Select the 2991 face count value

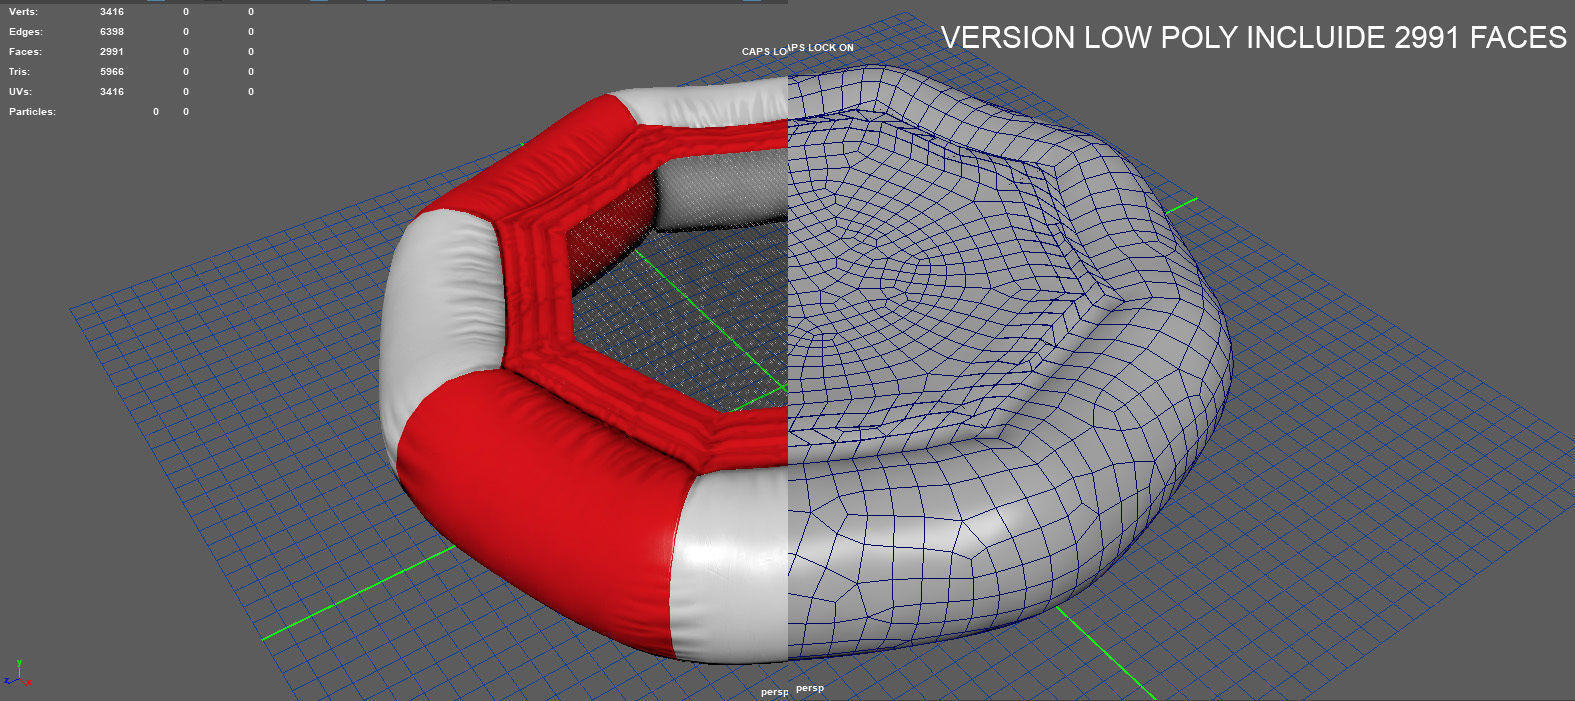112,52
